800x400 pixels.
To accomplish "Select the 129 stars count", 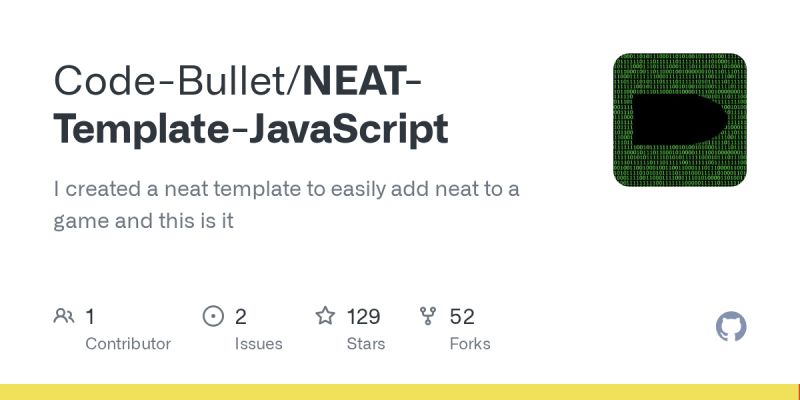I will click(364, 317).
